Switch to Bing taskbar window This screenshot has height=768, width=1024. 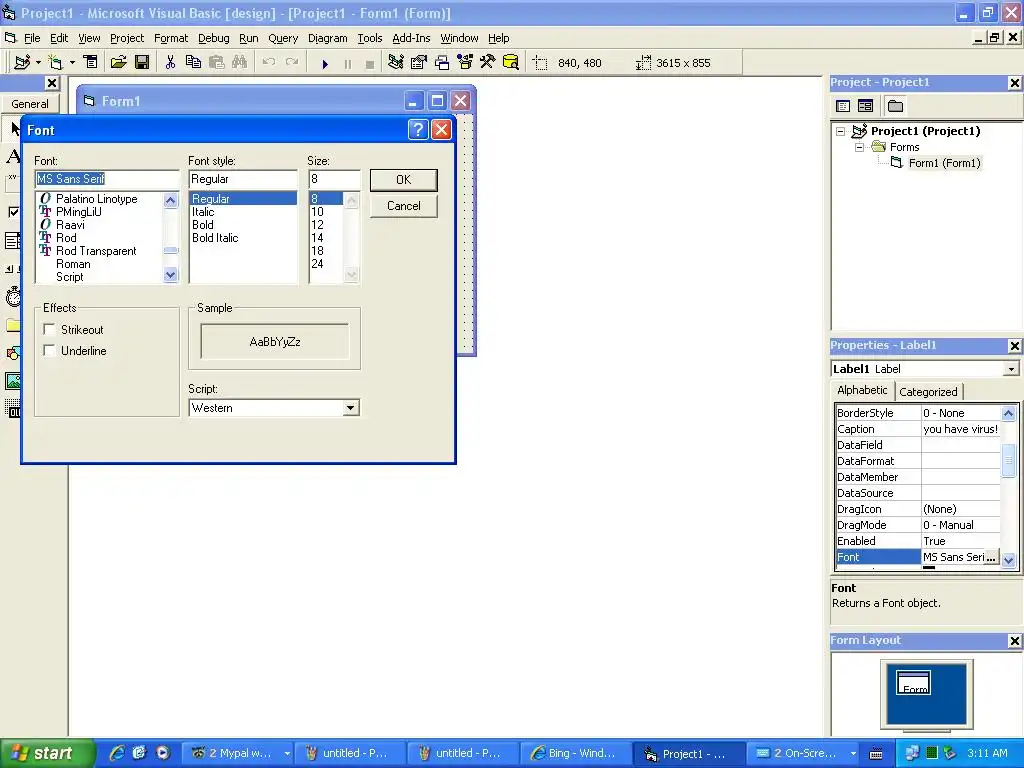coord(576,753)
